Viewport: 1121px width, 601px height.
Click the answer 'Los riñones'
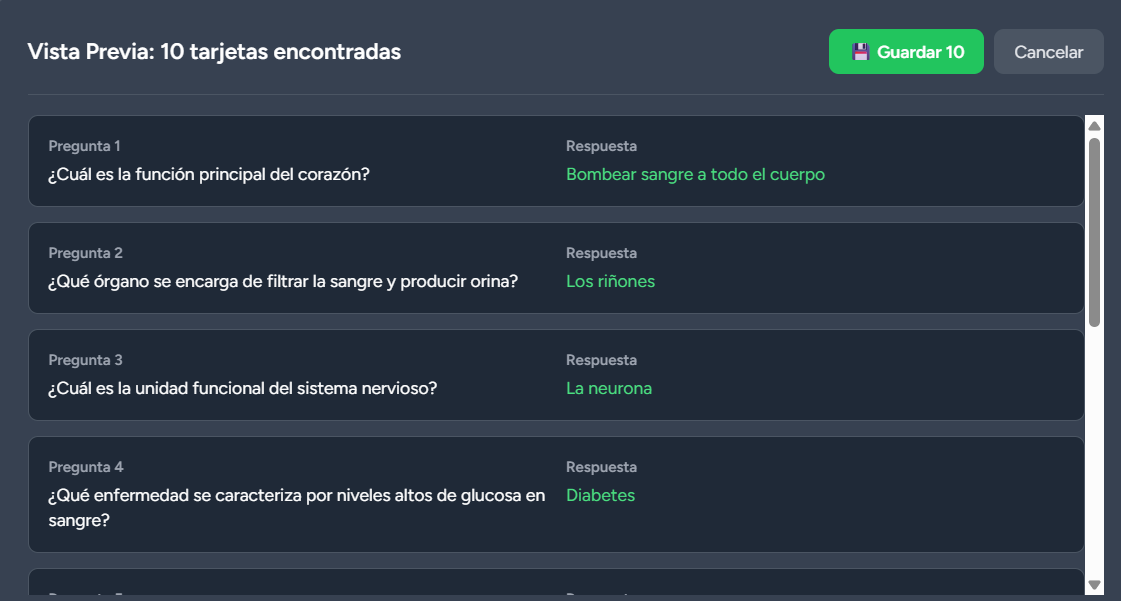[x=610, y=281]
